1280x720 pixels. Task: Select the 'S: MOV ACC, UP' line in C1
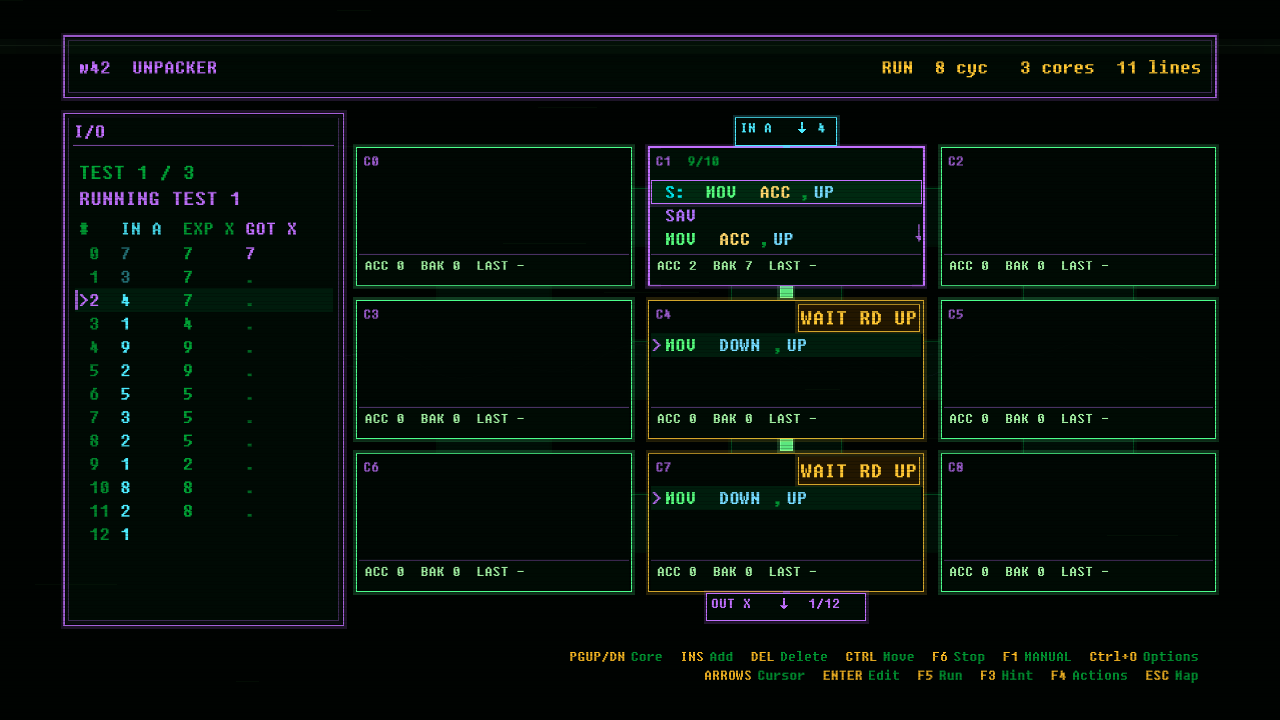tap(786, 192)
